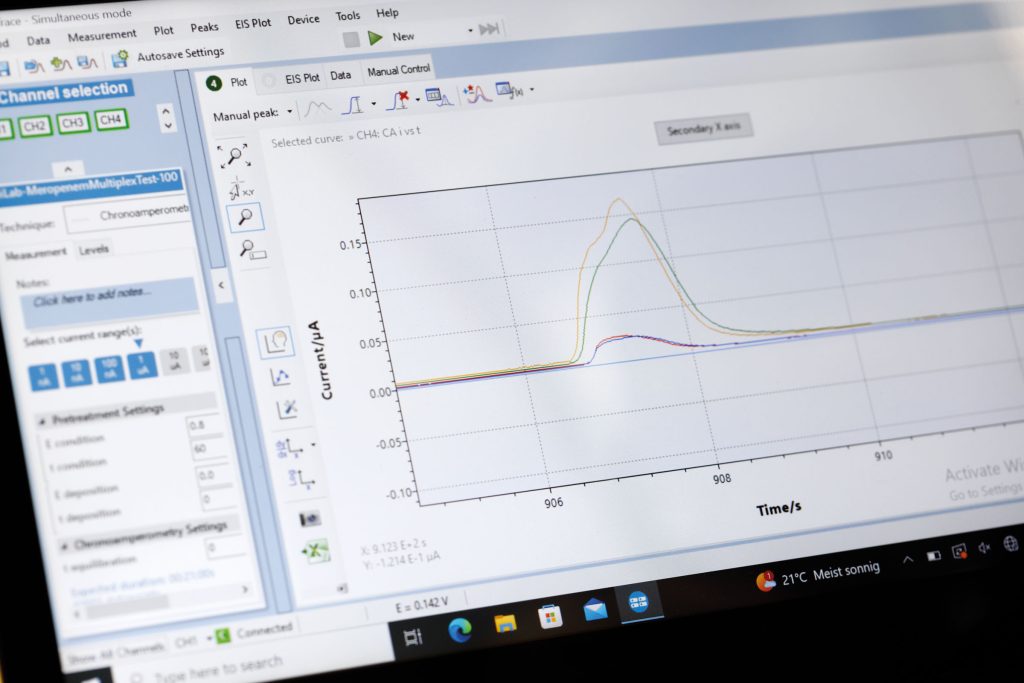Click the automatic peak search curve icon

pos(317,108)
